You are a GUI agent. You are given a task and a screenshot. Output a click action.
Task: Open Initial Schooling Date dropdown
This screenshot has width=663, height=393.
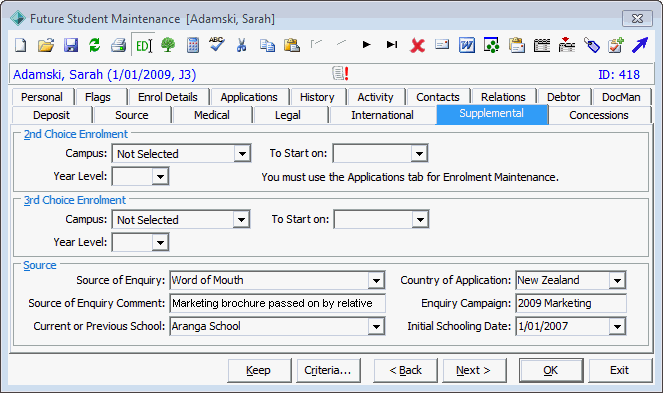[617, 326]
